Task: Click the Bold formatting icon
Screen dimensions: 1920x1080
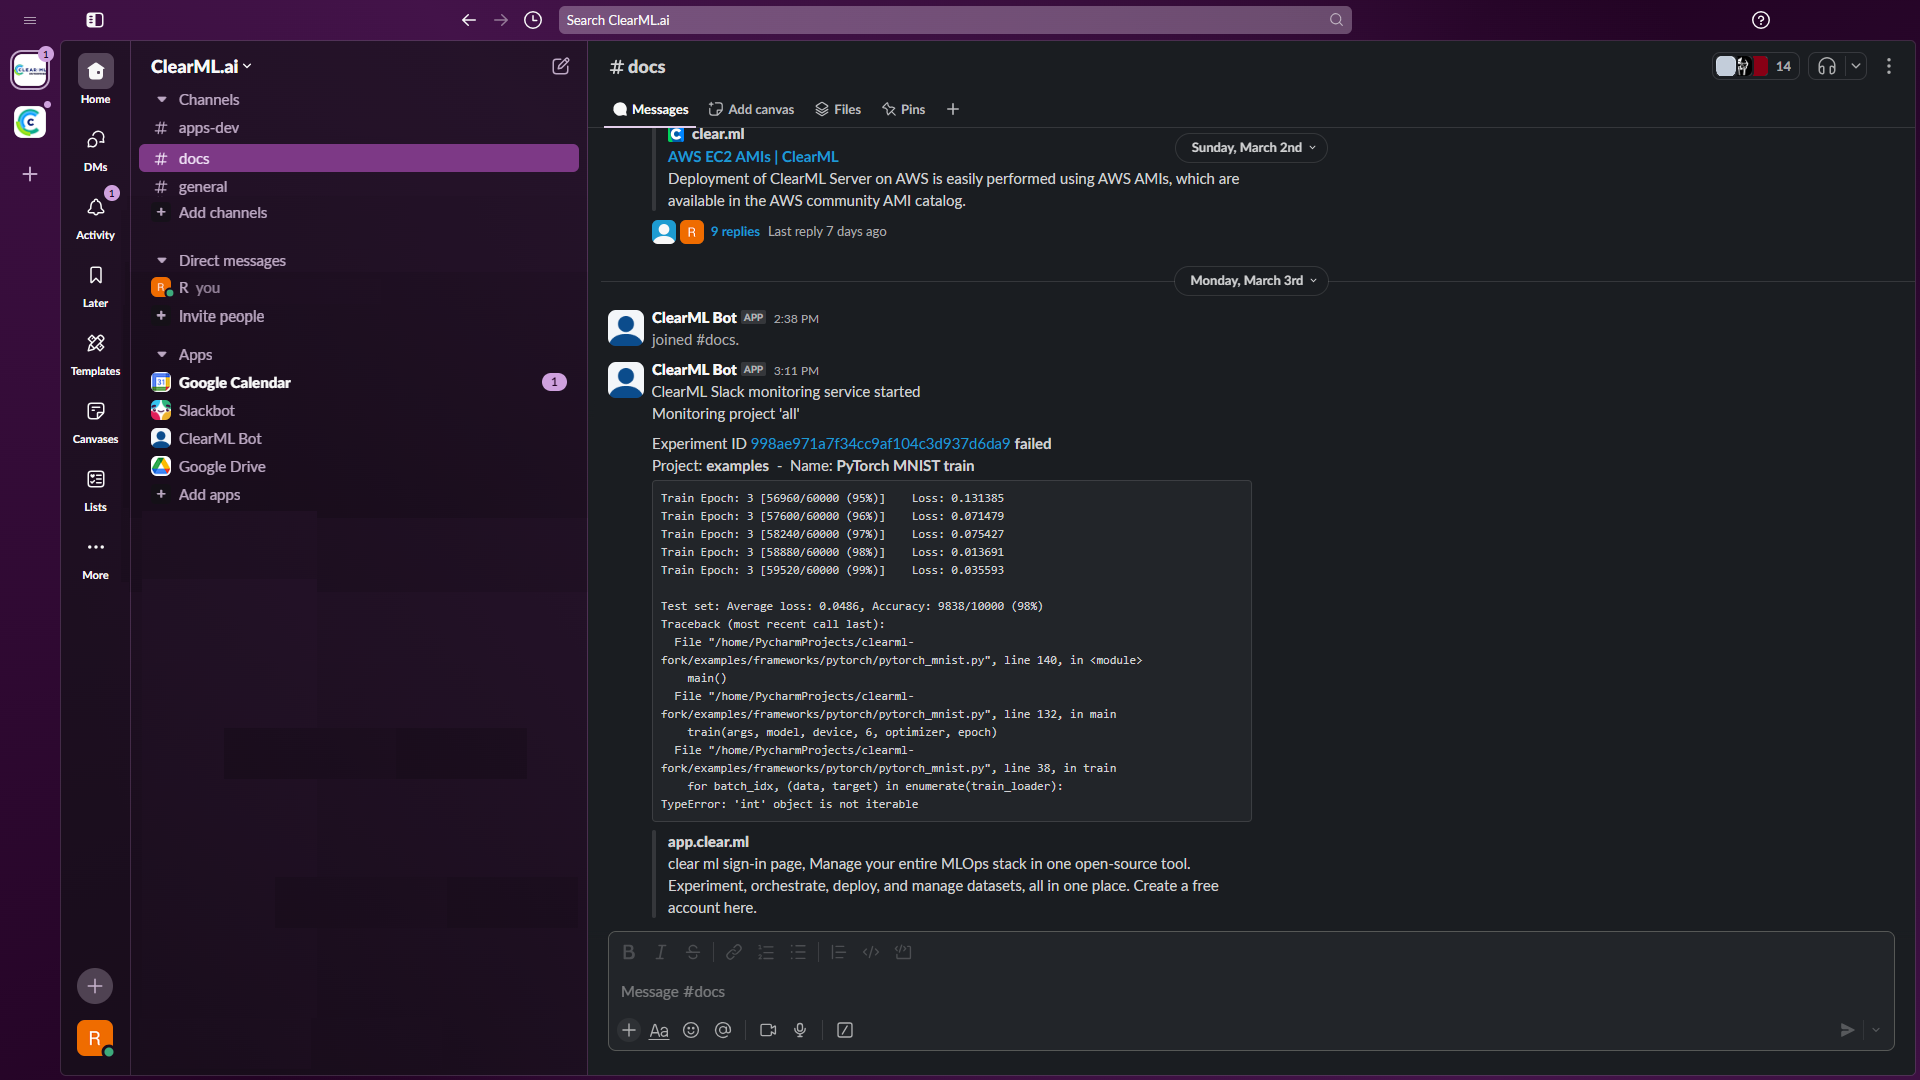Action: (x=629, y=952)
